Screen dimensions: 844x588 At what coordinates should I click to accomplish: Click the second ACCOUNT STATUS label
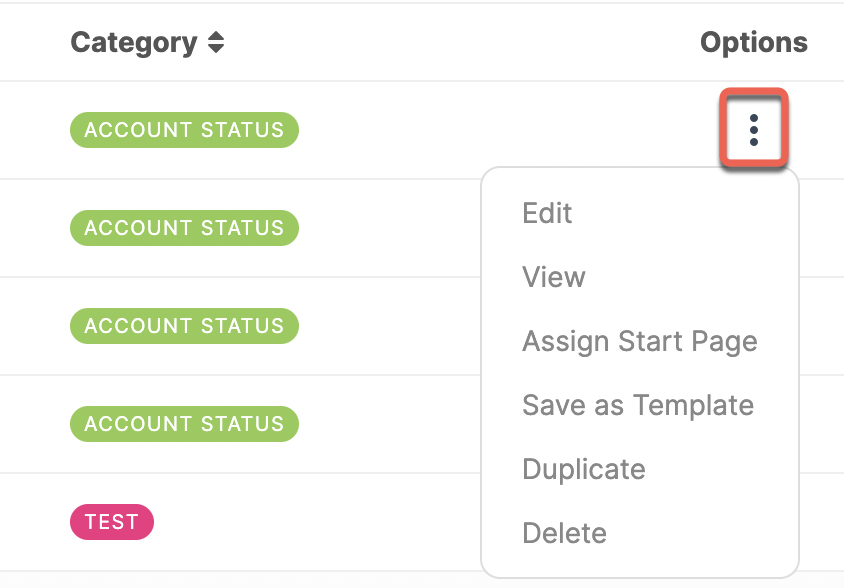click(x=184, y=227)
